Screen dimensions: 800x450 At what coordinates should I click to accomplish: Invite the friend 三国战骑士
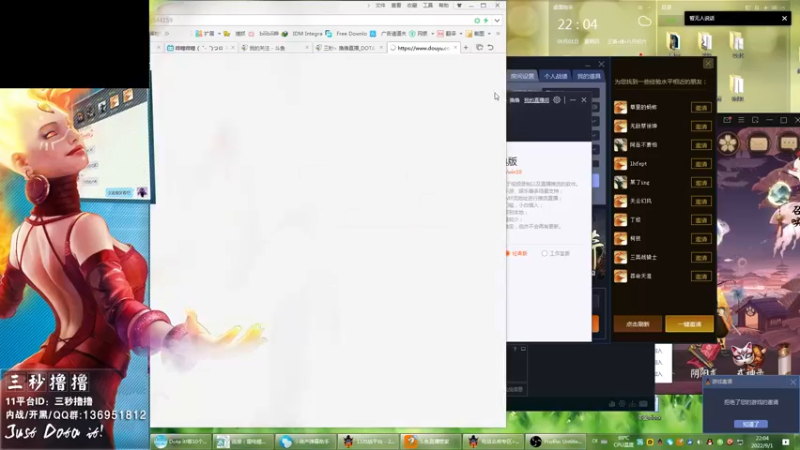[701, 258]
